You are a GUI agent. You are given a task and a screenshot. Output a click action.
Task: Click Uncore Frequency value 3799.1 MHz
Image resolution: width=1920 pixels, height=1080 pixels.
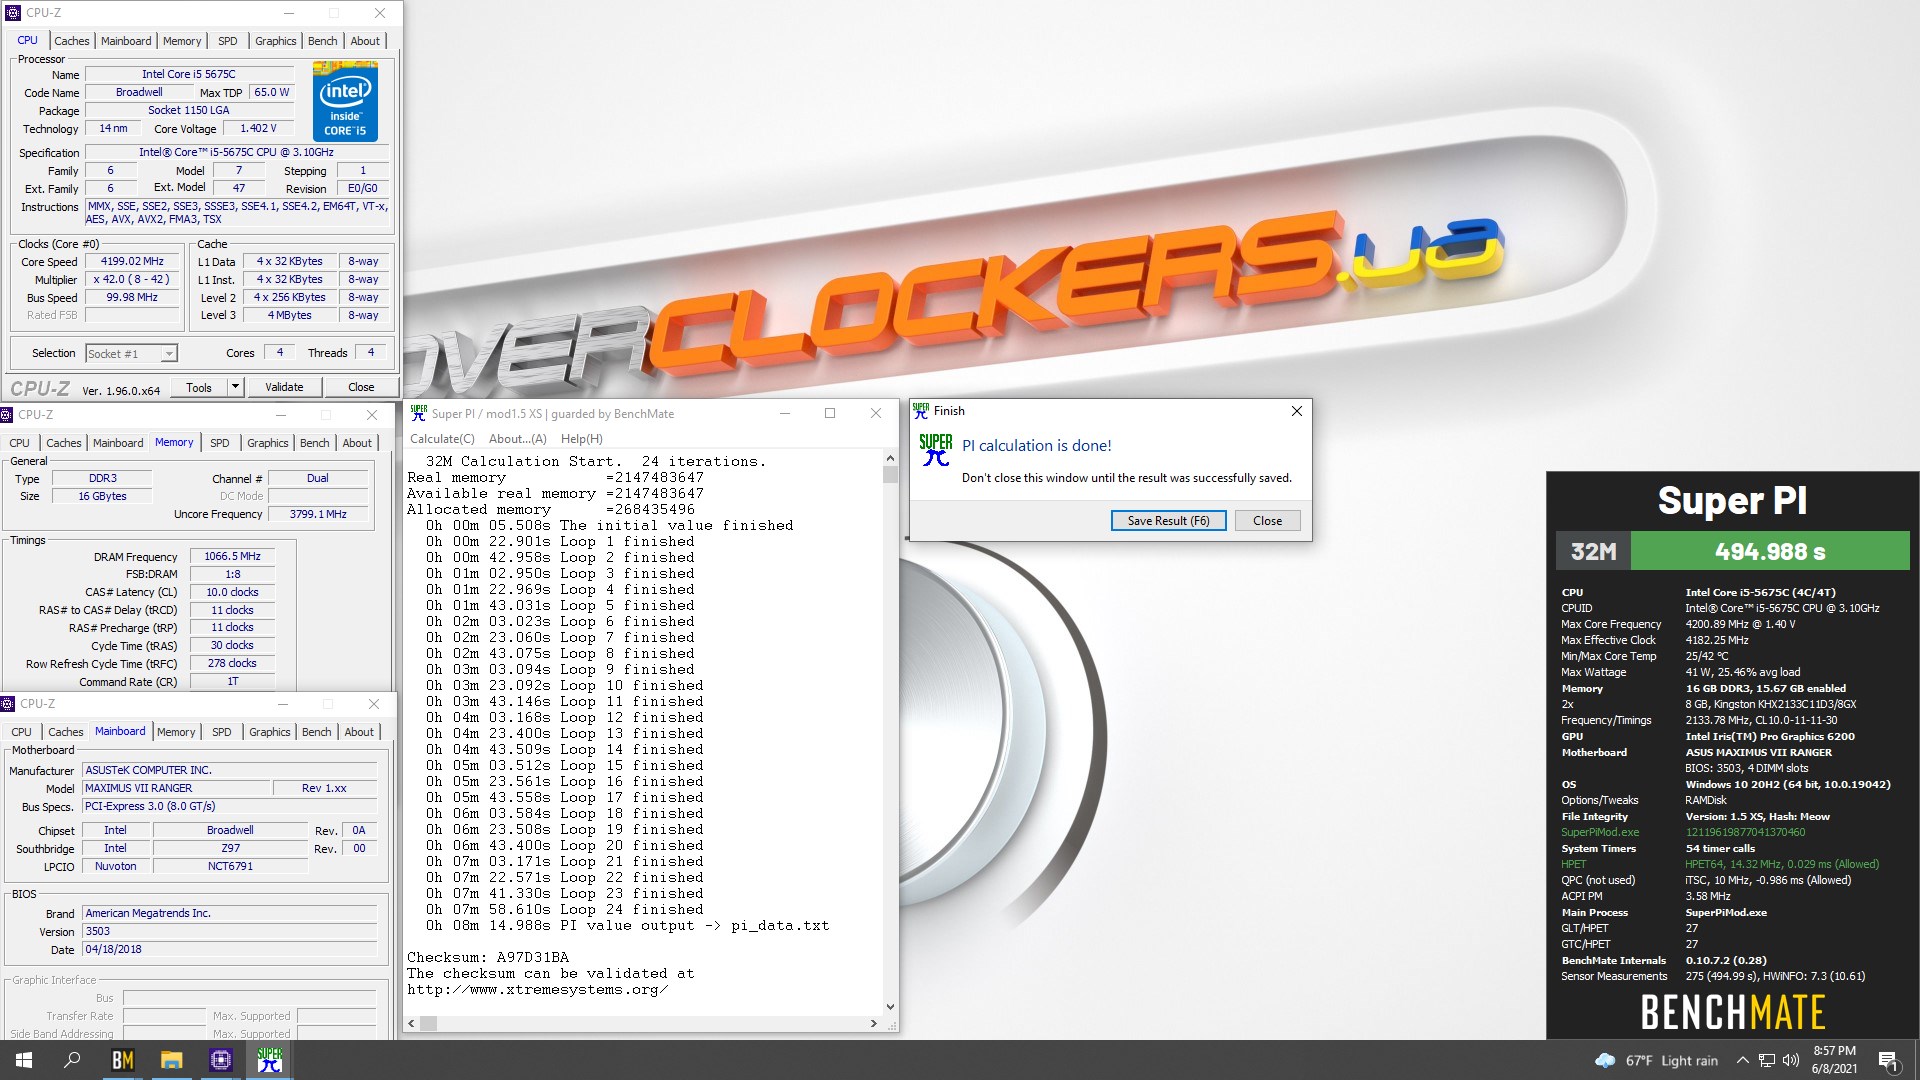pyautogui.click(x=318, y=514)
